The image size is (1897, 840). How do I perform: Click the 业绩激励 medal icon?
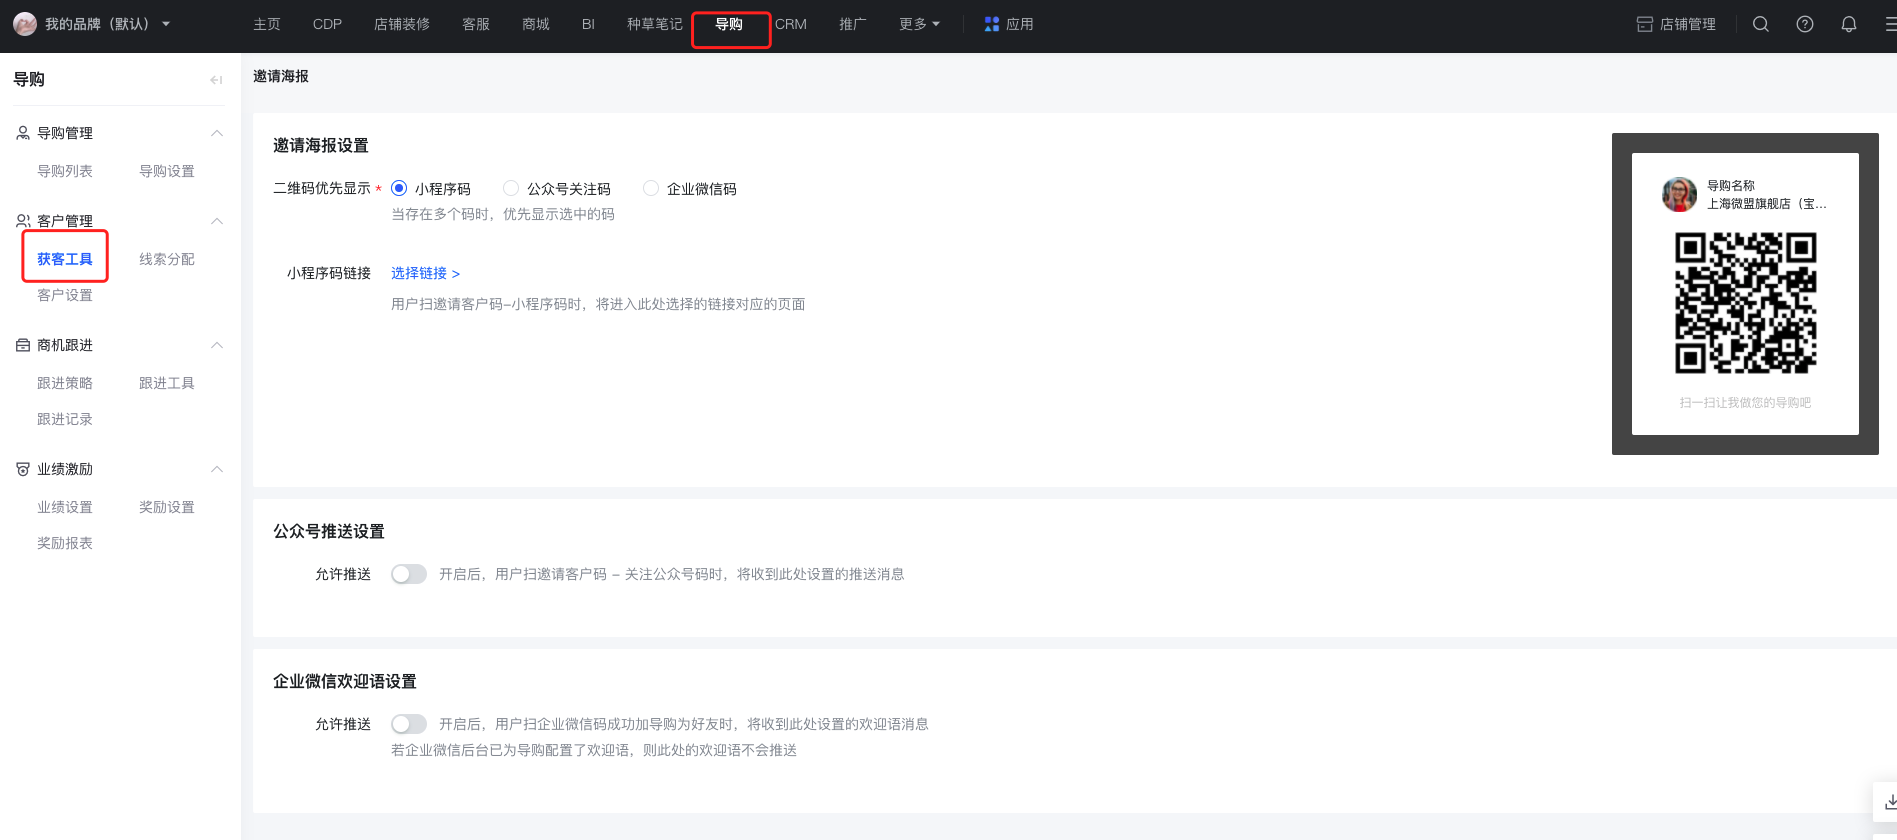point(23,469)
